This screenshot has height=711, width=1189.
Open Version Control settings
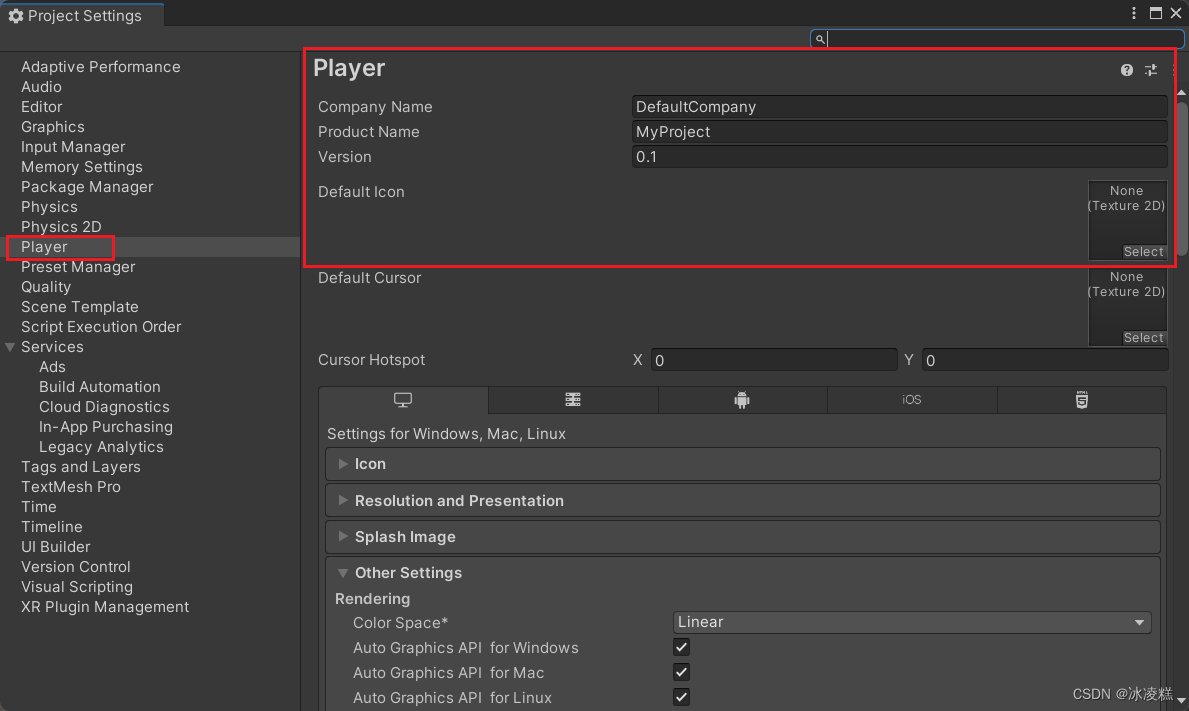[x=76, y=567]
